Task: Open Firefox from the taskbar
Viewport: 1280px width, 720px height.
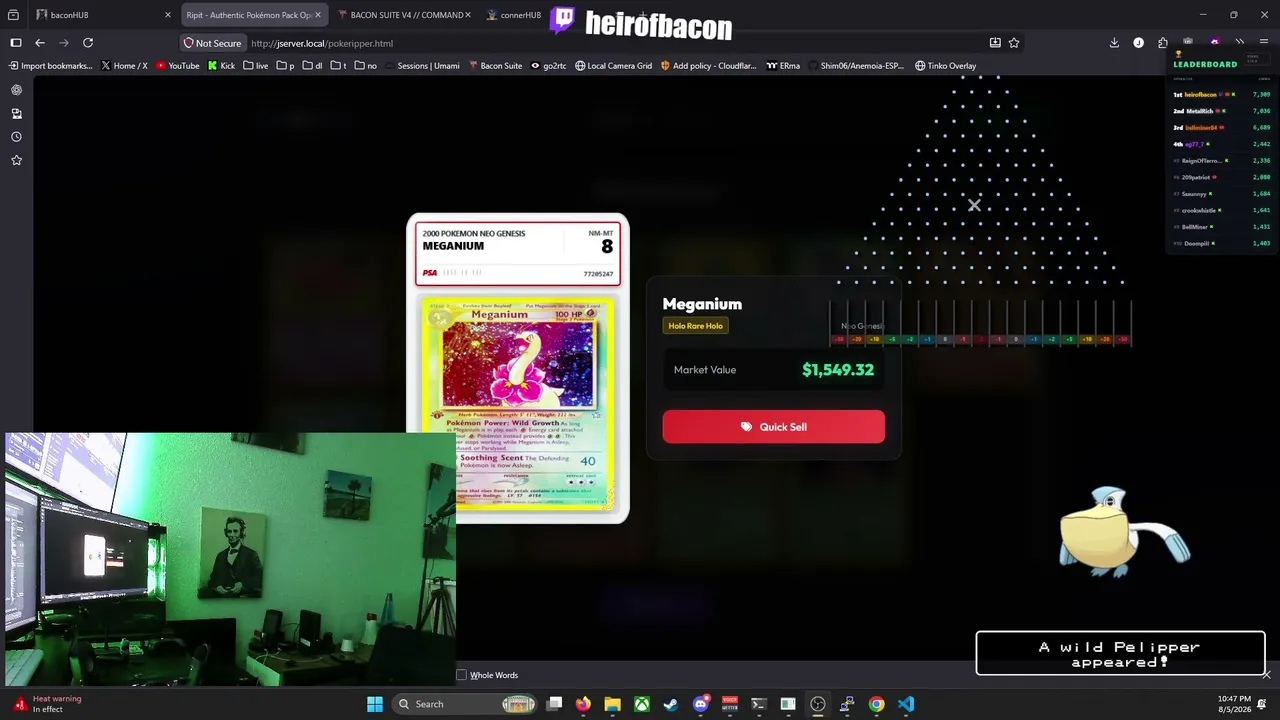Action: pyautogui.click(x=583, y=704)
